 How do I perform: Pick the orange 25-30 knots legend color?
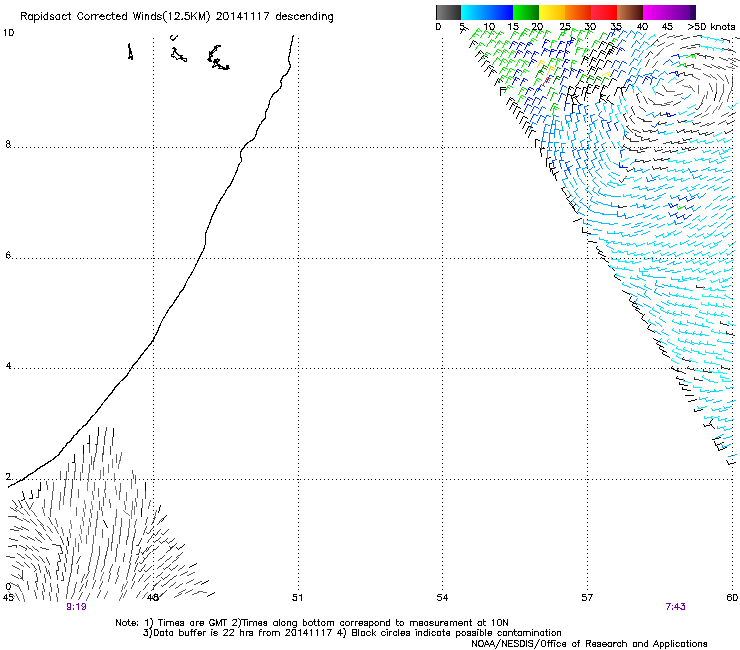click(578, 12)
